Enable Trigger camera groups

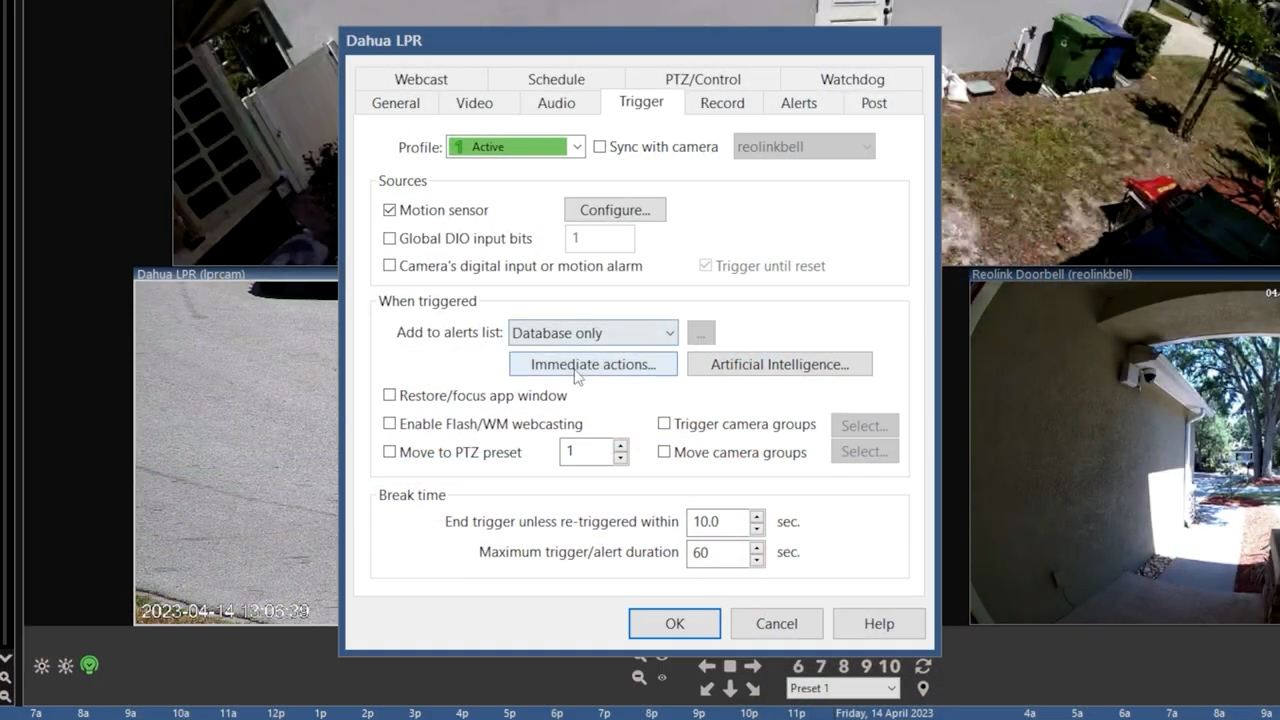pos(664,424)
